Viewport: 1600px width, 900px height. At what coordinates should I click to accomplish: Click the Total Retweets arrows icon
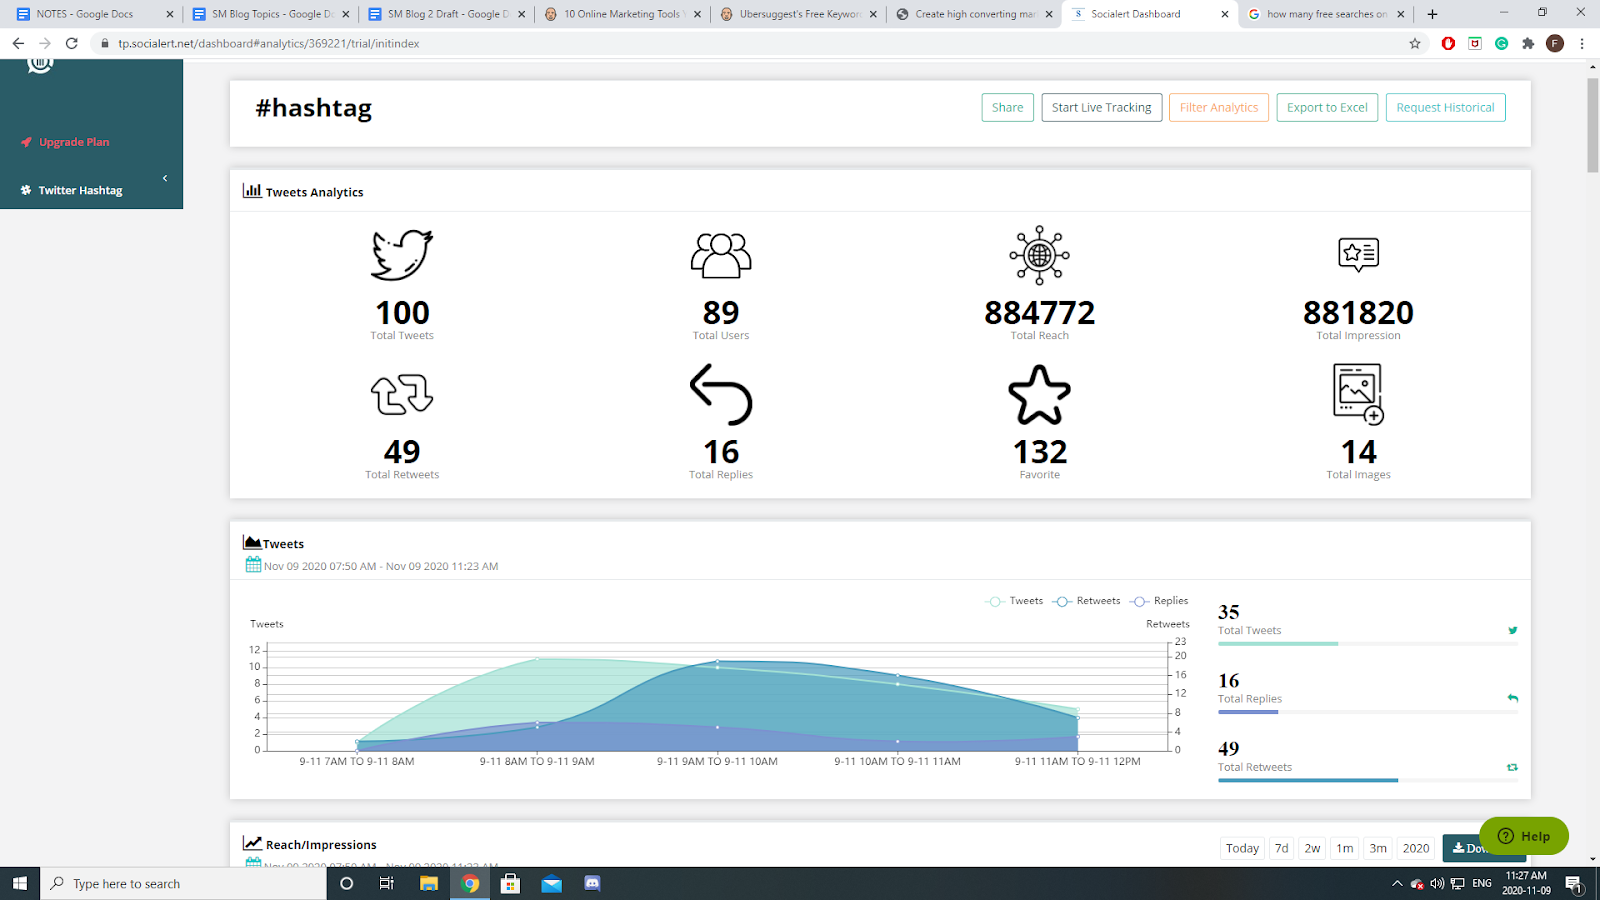(402, 394)
